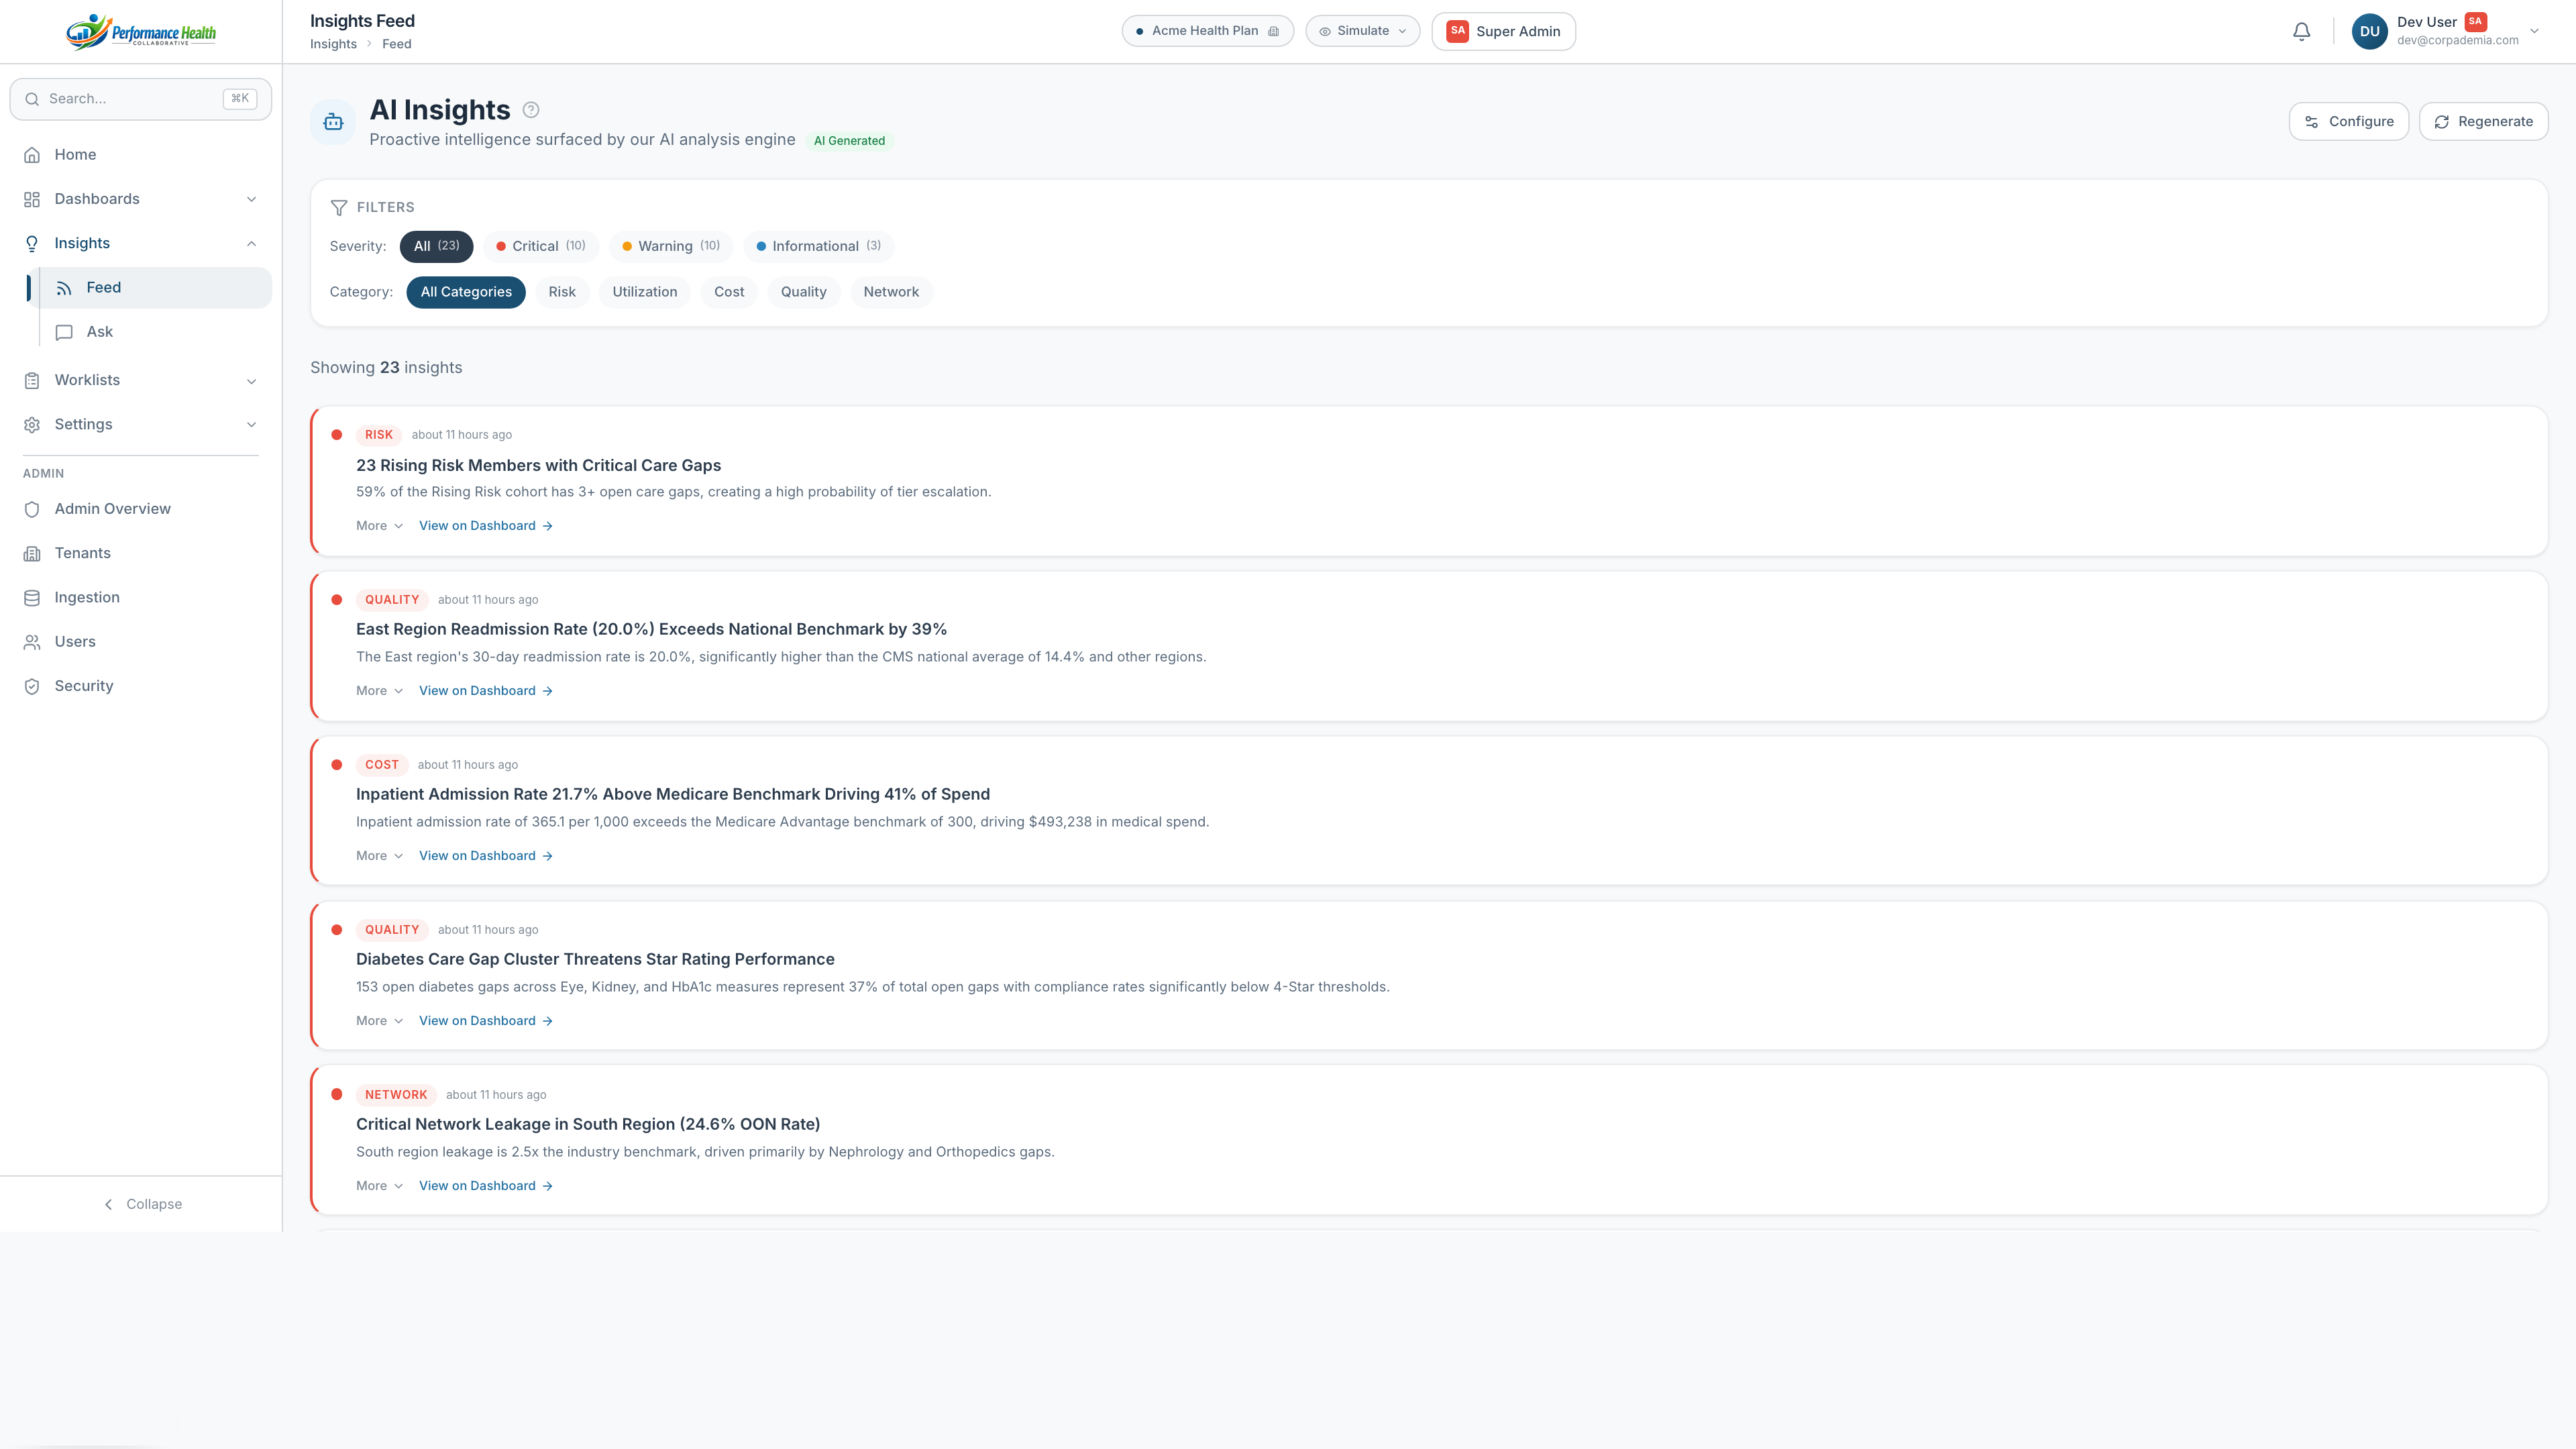2576x1449 pixels.
Task: Click the AI Insights help question-mark icon
Action: coord(531,110)
